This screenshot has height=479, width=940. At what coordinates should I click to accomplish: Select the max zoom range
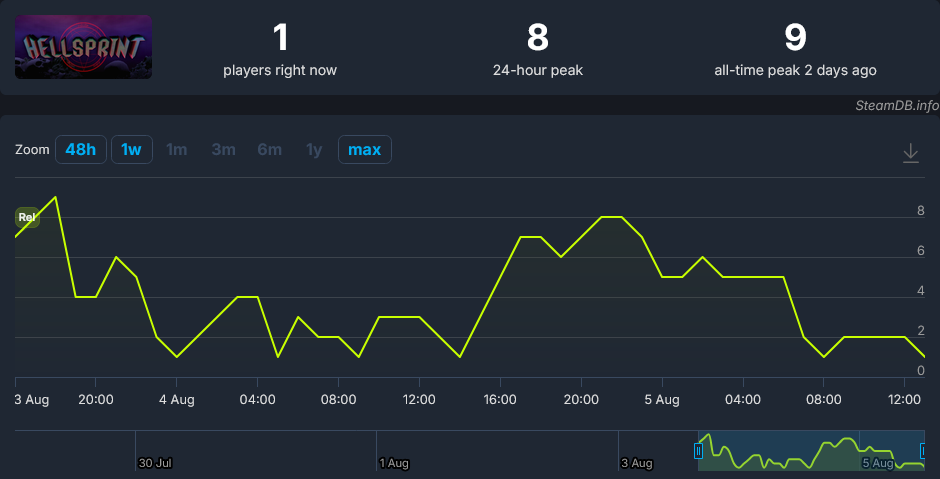point(364,149)
